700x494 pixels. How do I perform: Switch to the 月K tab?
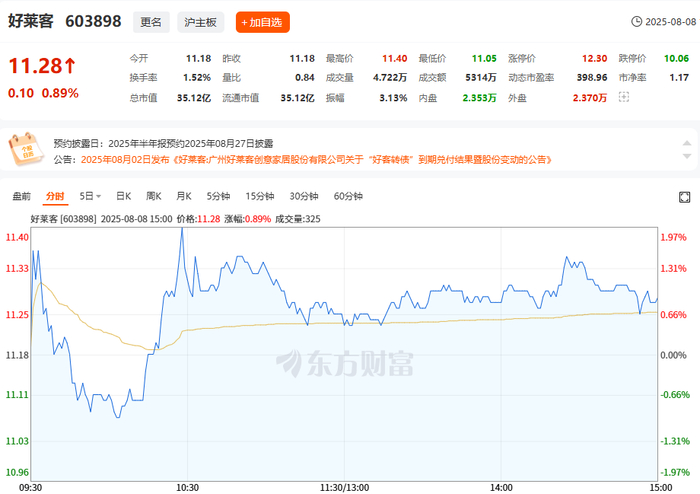coord(183,196)
